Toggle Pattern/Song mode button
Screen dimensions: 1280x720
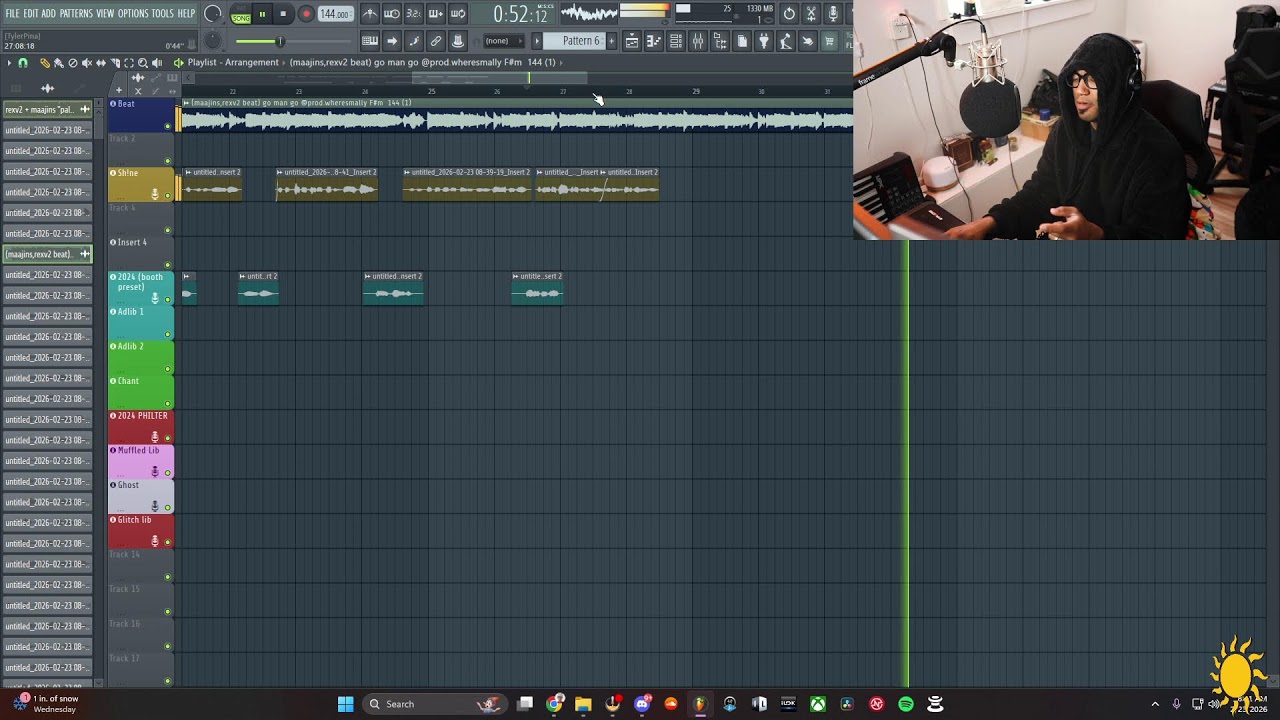[241, 14]
